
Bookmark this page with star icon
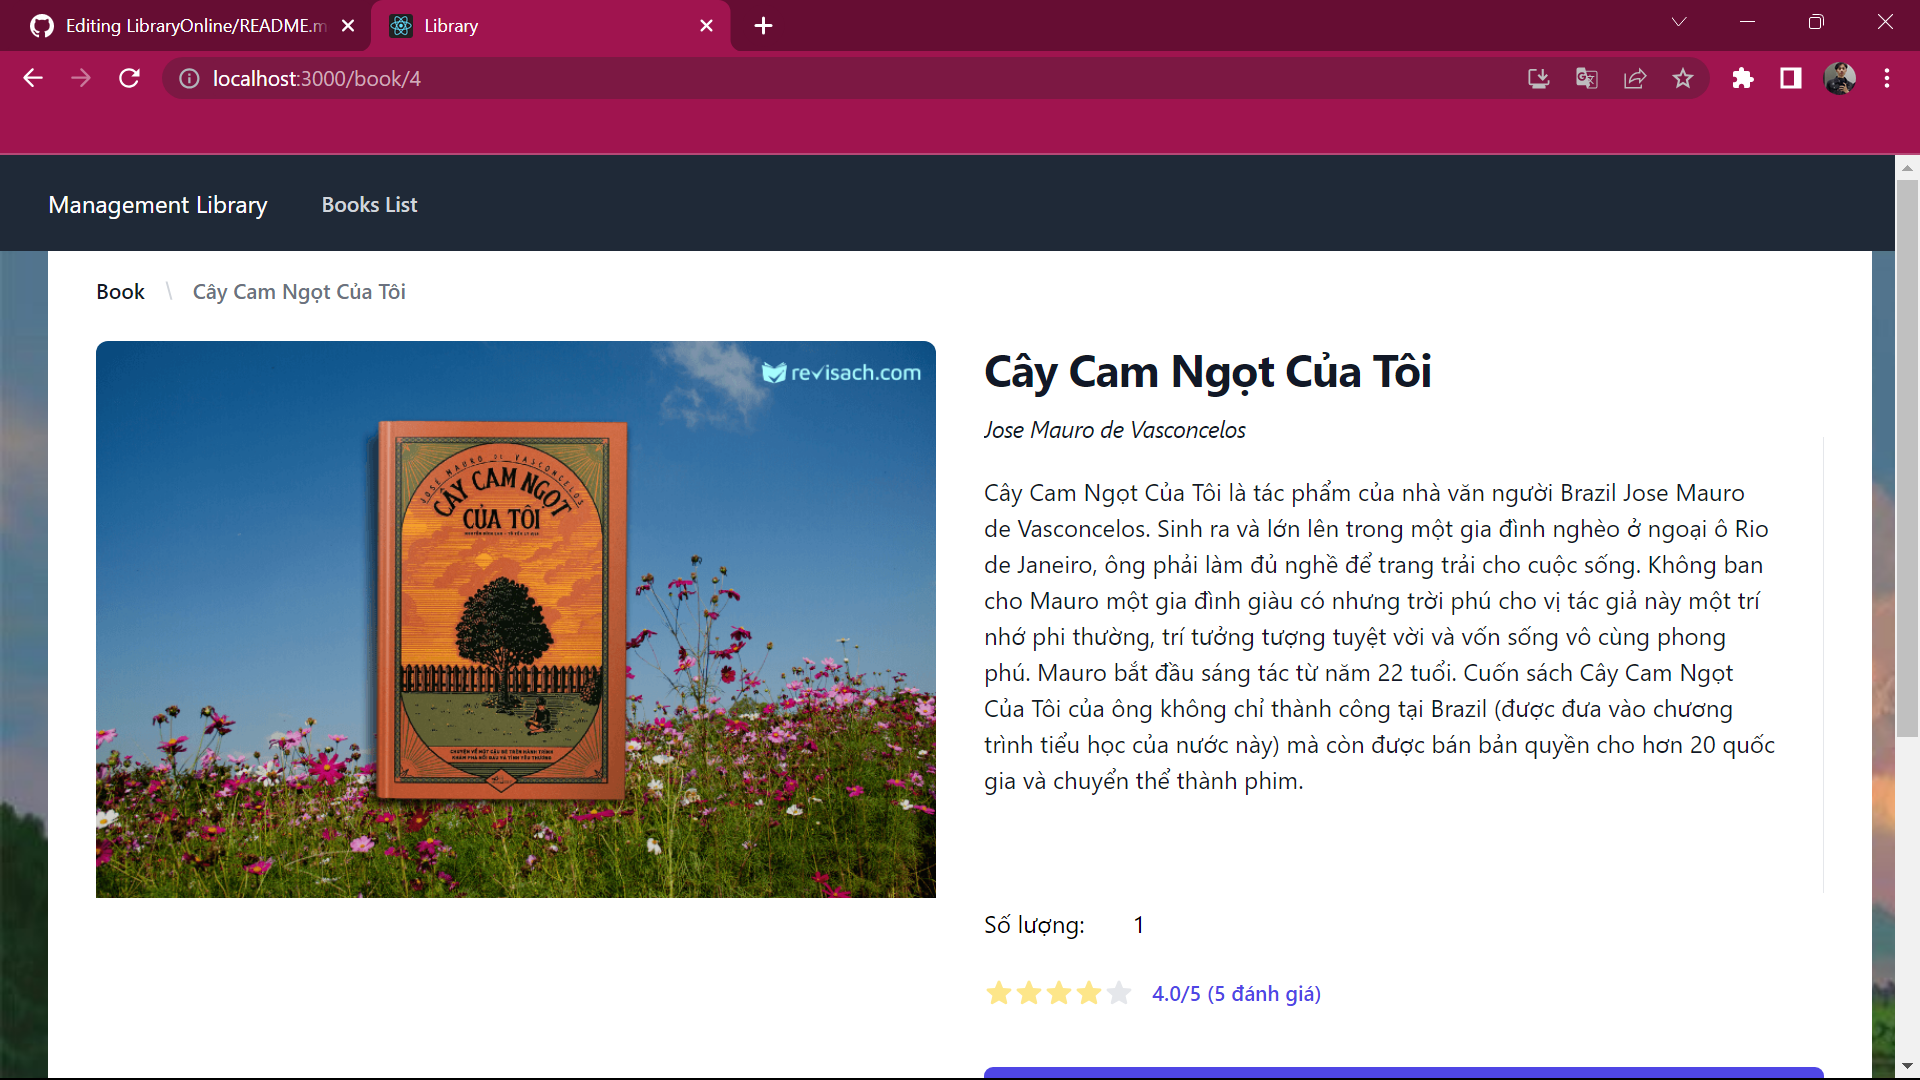tap(1683, 78)
